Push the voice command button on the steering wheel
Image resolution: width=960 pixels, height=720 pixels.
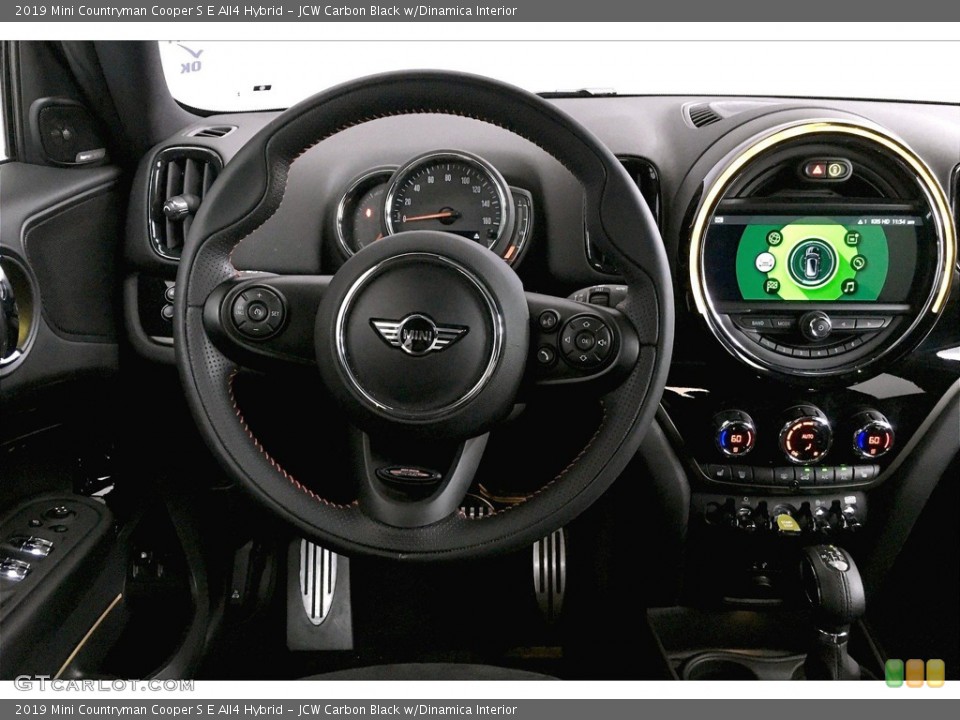click(547, 320)
